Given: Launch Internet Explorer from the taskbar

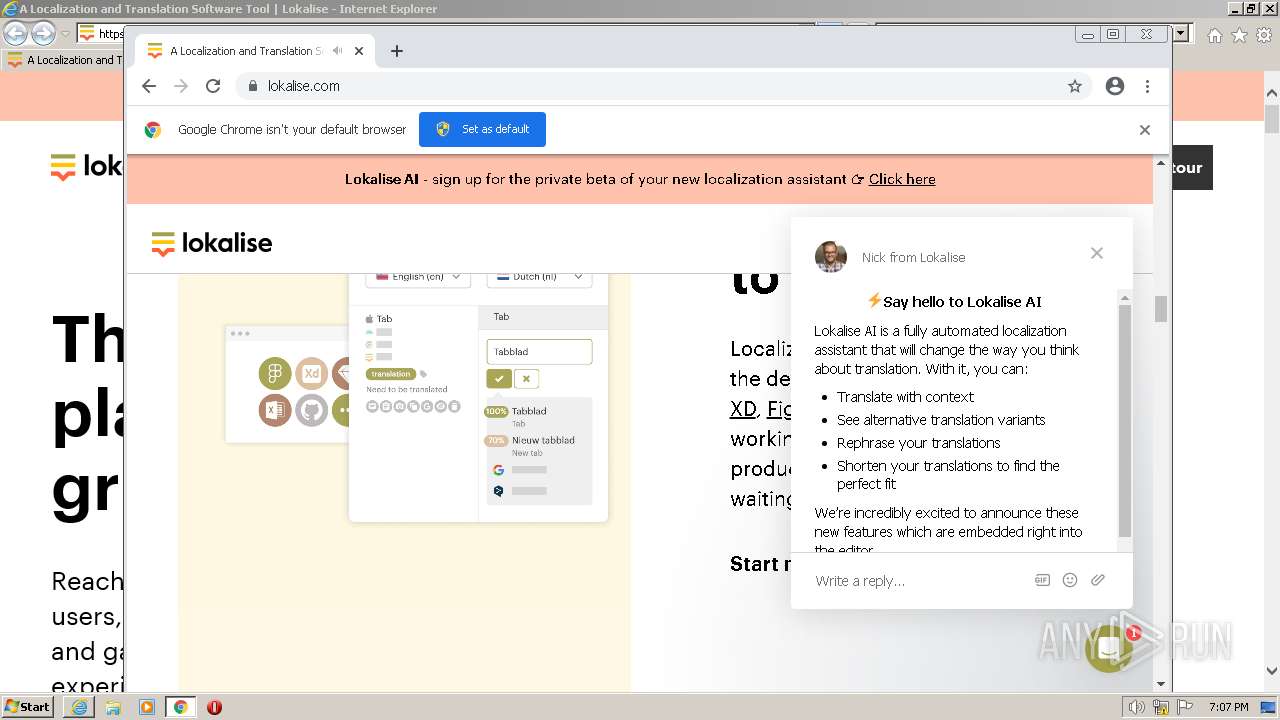Looking at the screenshot, I should (79, 707).
